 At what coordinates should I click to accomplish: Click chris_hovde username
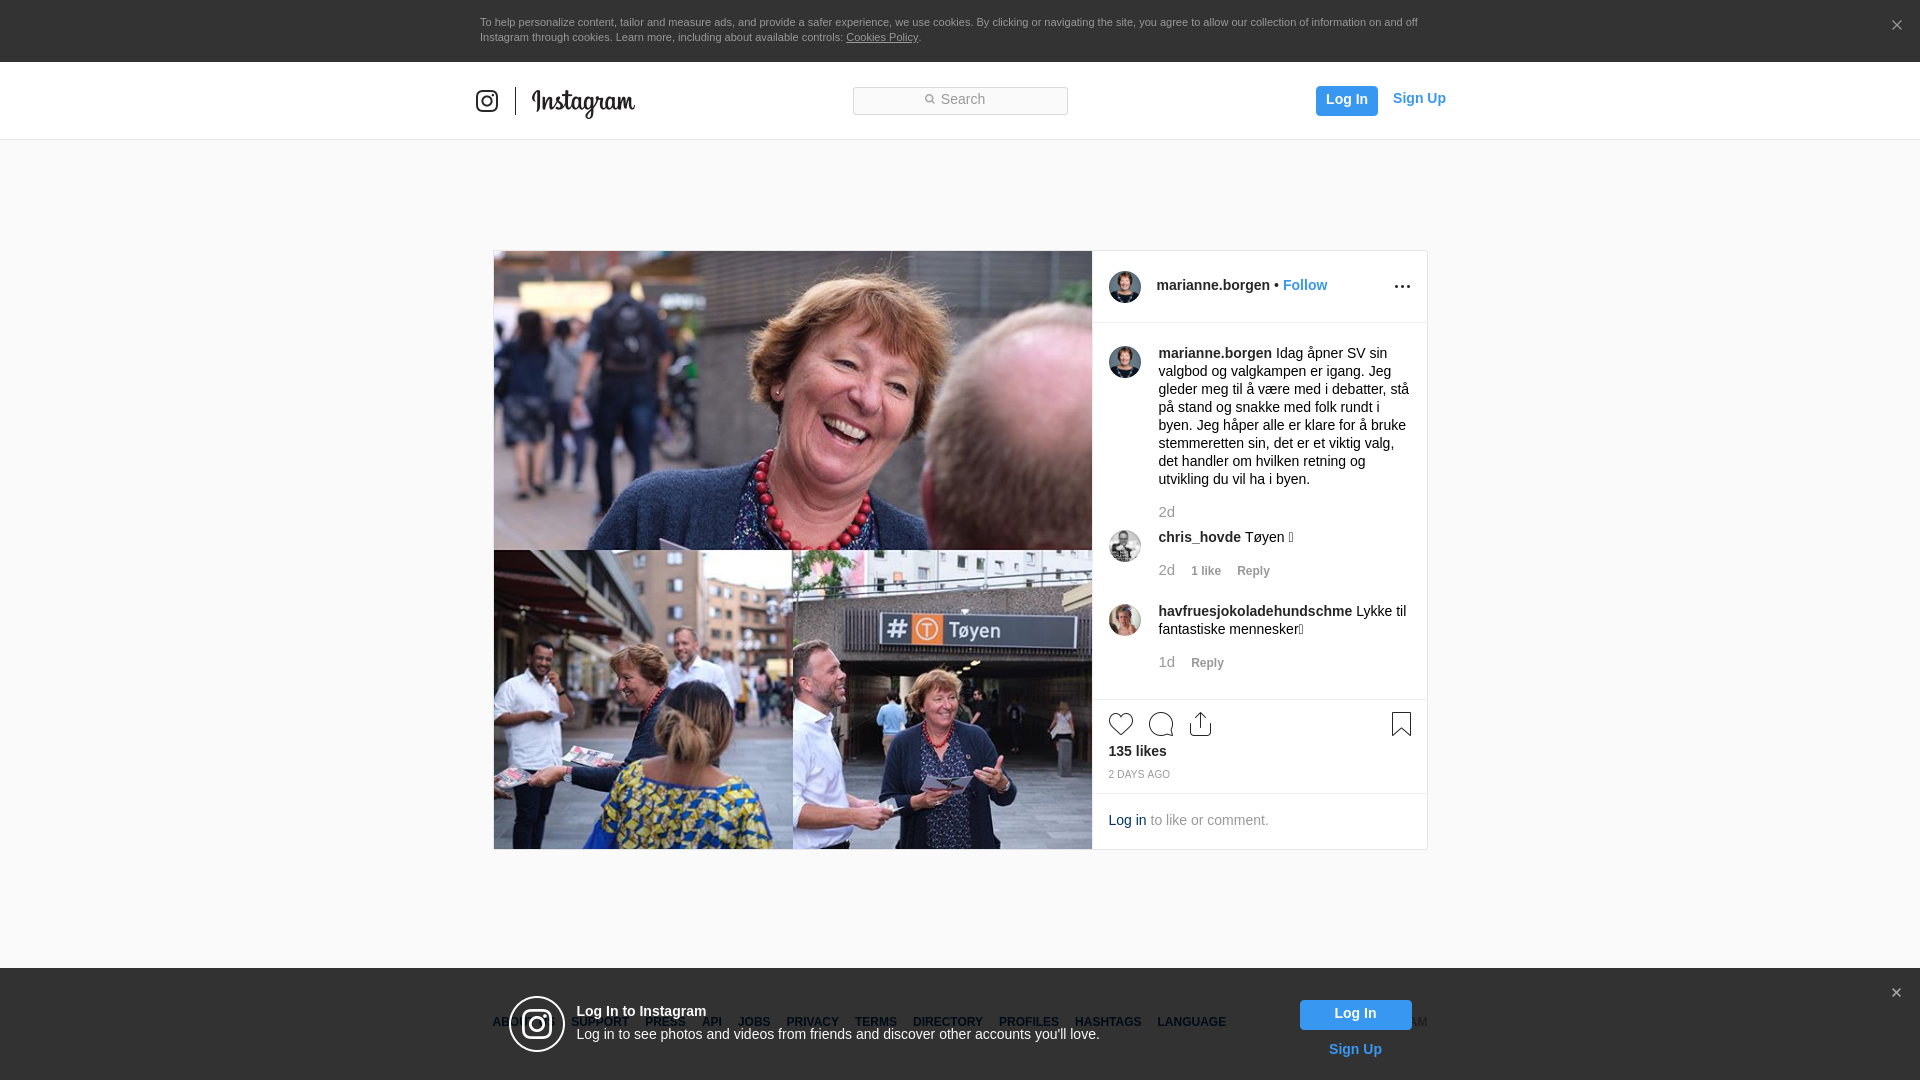pyautogui.click(x=1199, y=537)
